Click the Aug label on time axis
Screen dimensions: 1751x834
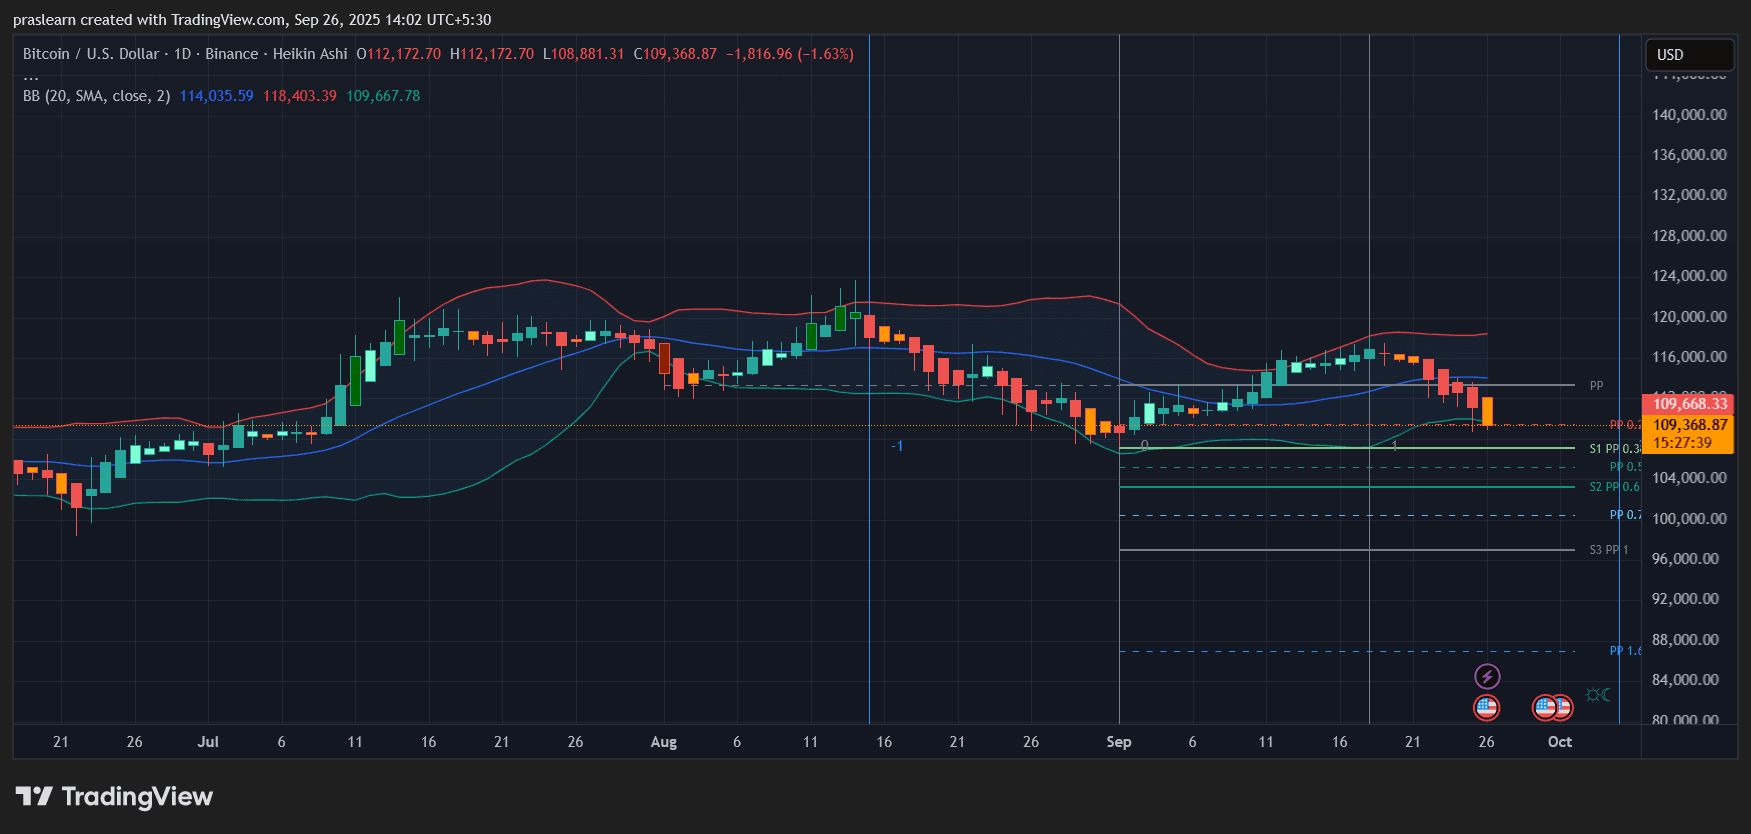[x=663, y=742]
